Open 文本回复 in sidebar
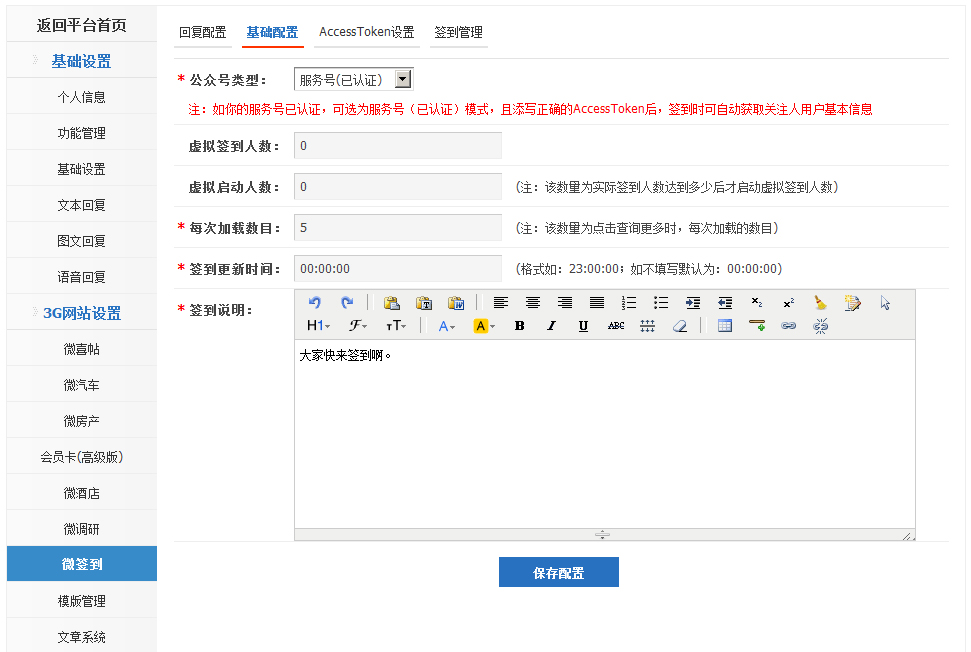Viewport: 971px width, 652px height. click(81, 205)
